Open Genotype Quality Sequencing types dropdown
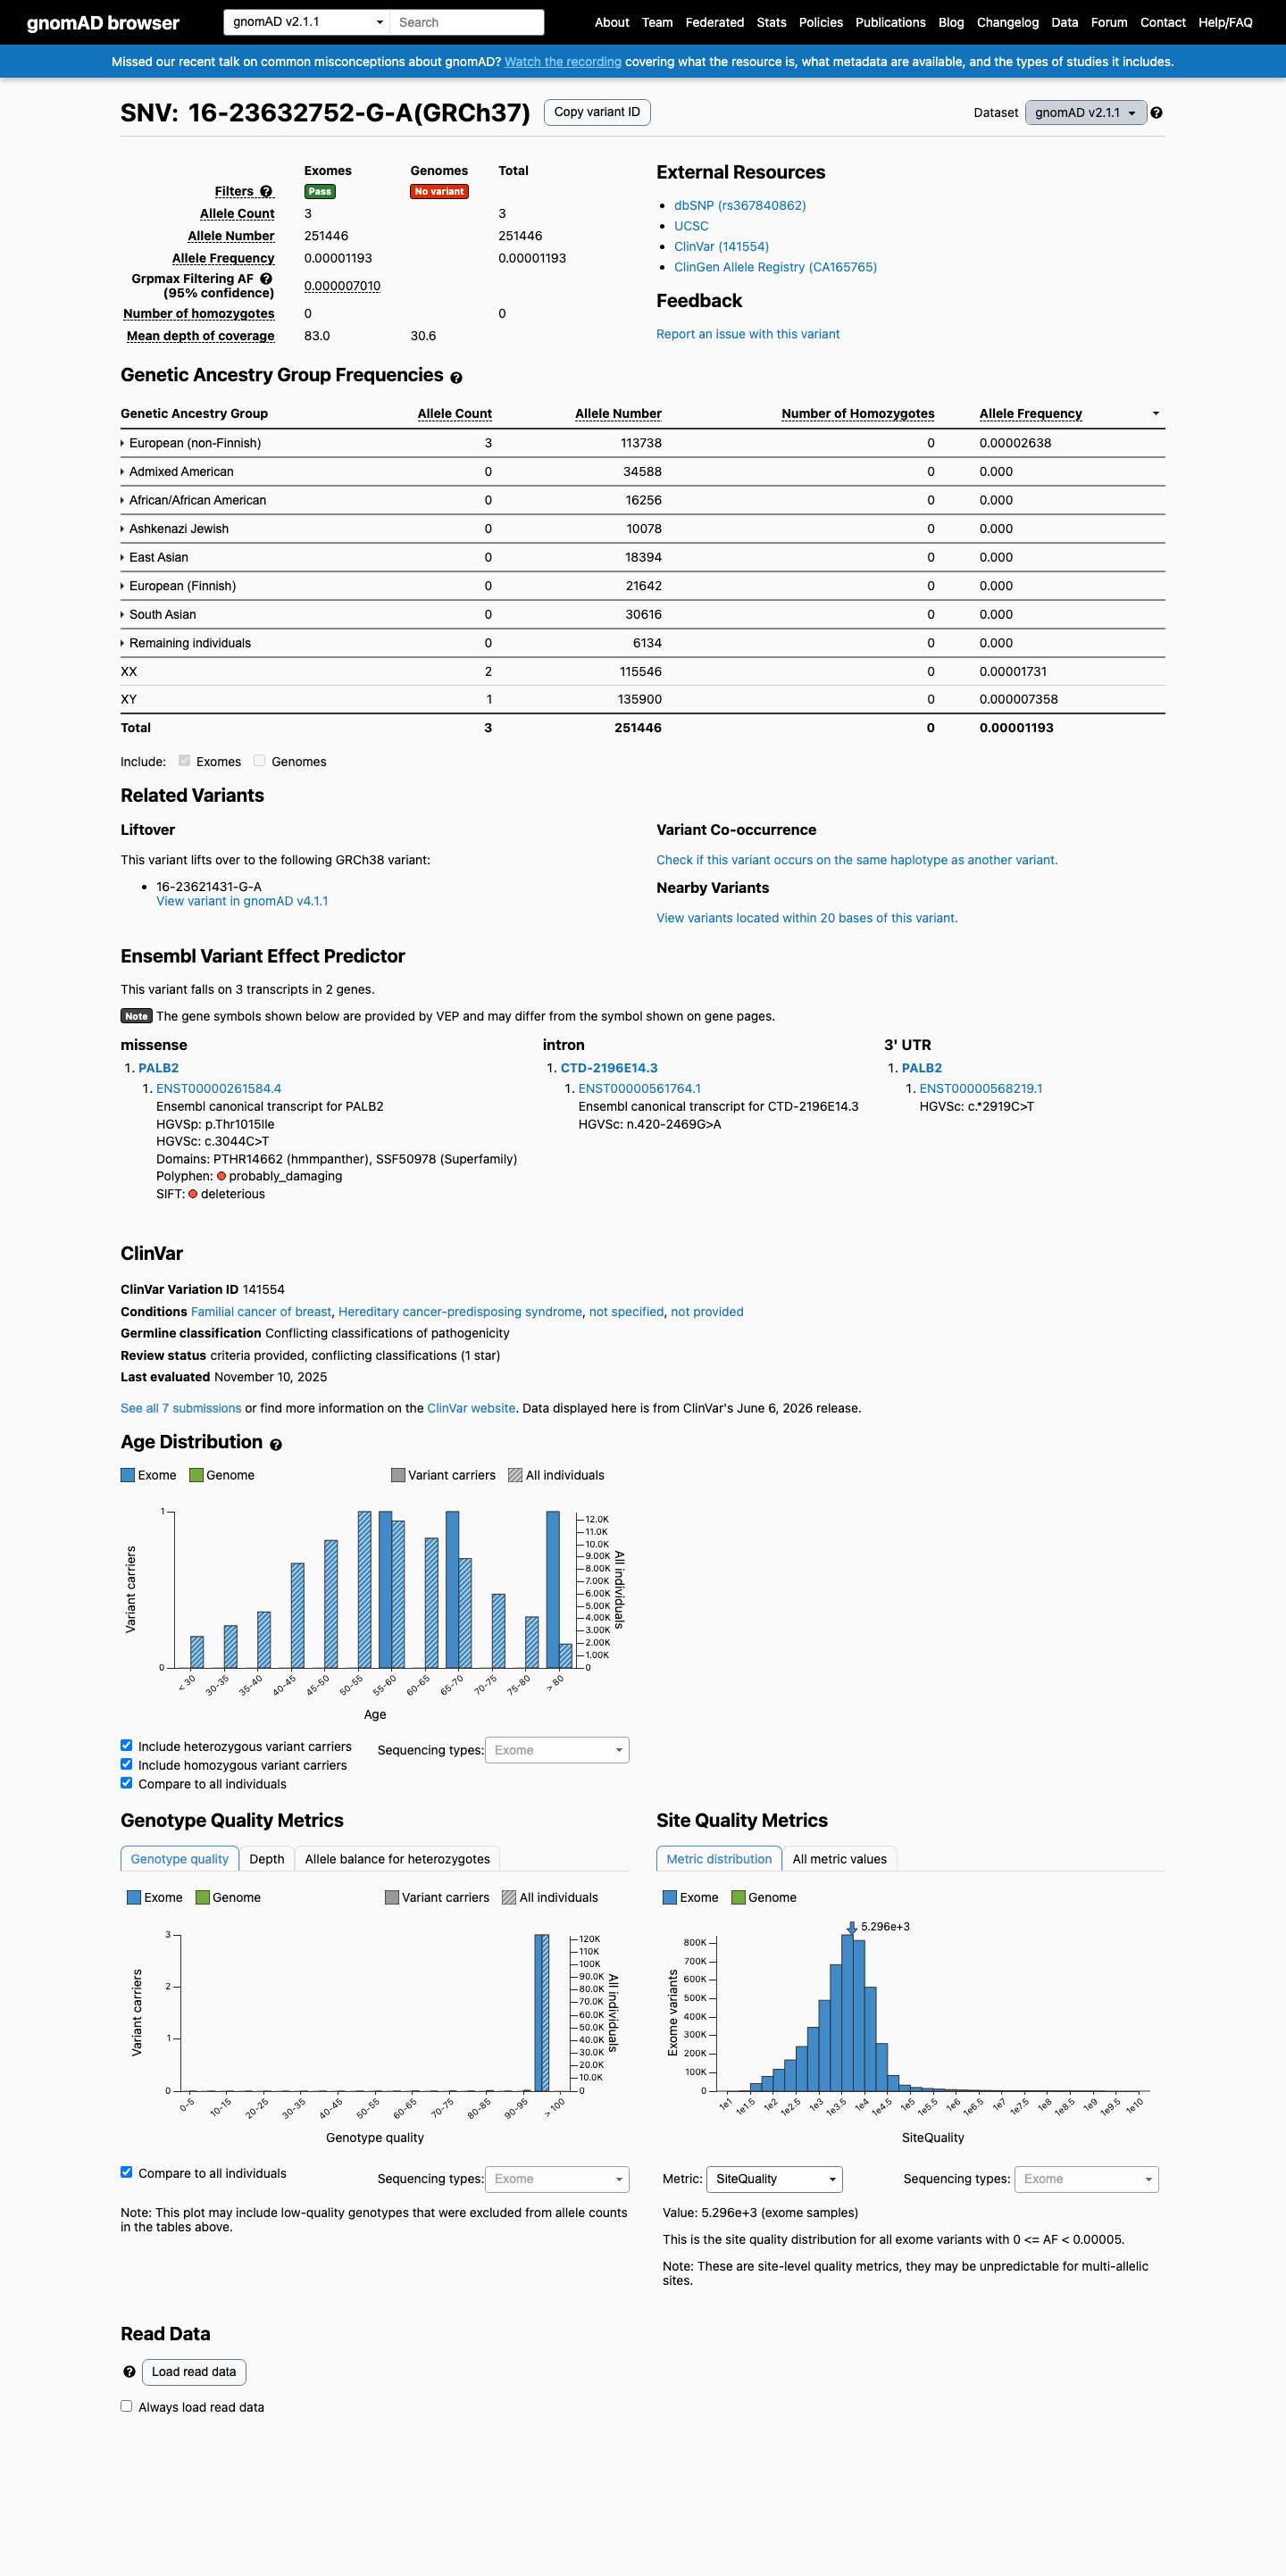Screen dimensions: 1286x2576 coord(557,2179)
